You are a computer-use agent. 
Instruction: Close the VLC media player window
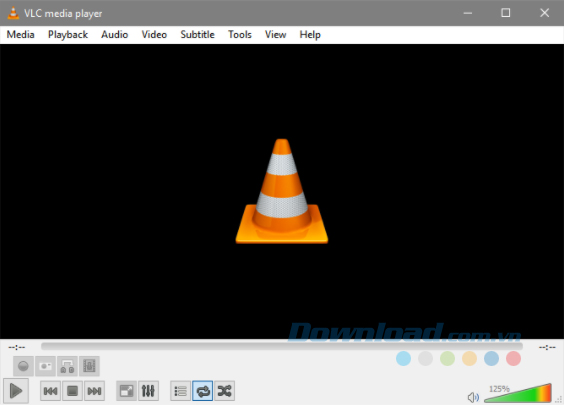click(545, 13)
